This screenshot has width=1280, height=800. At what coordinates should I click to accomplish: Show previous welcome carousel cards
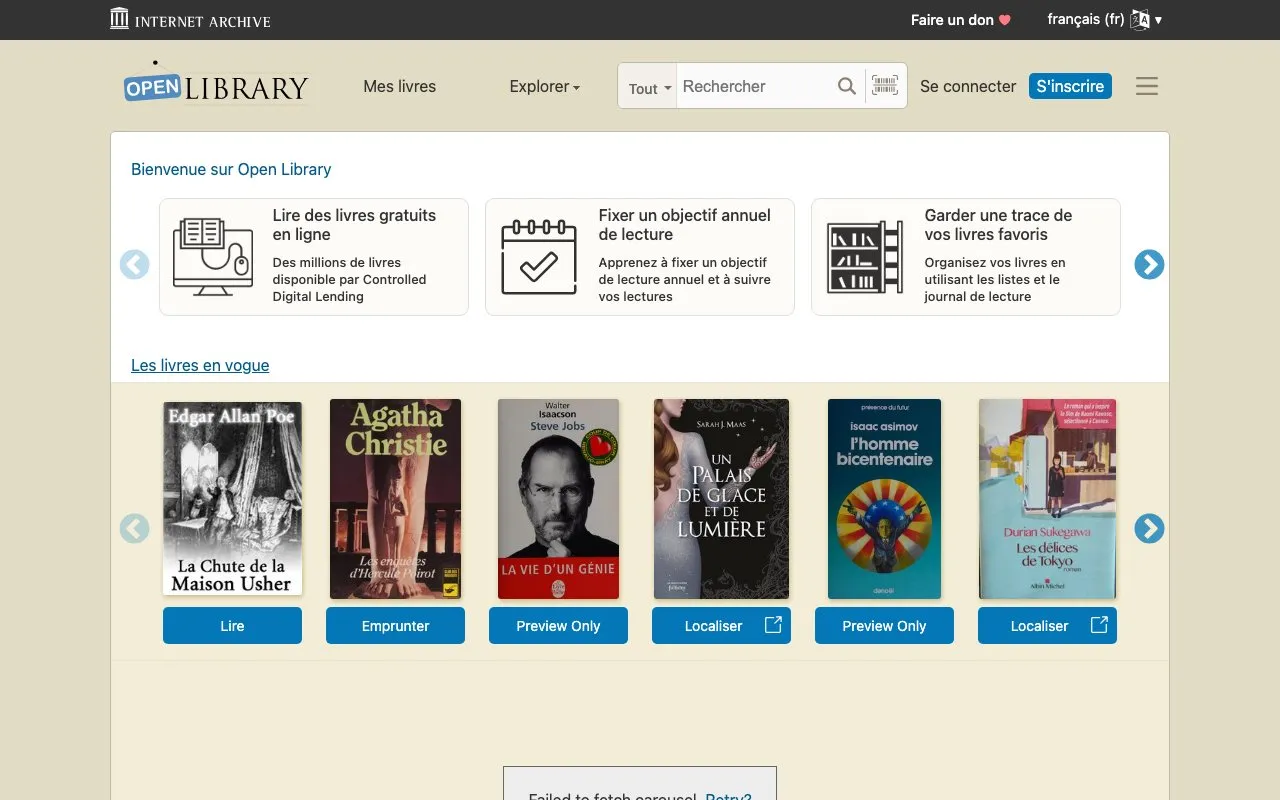point(135,264)
